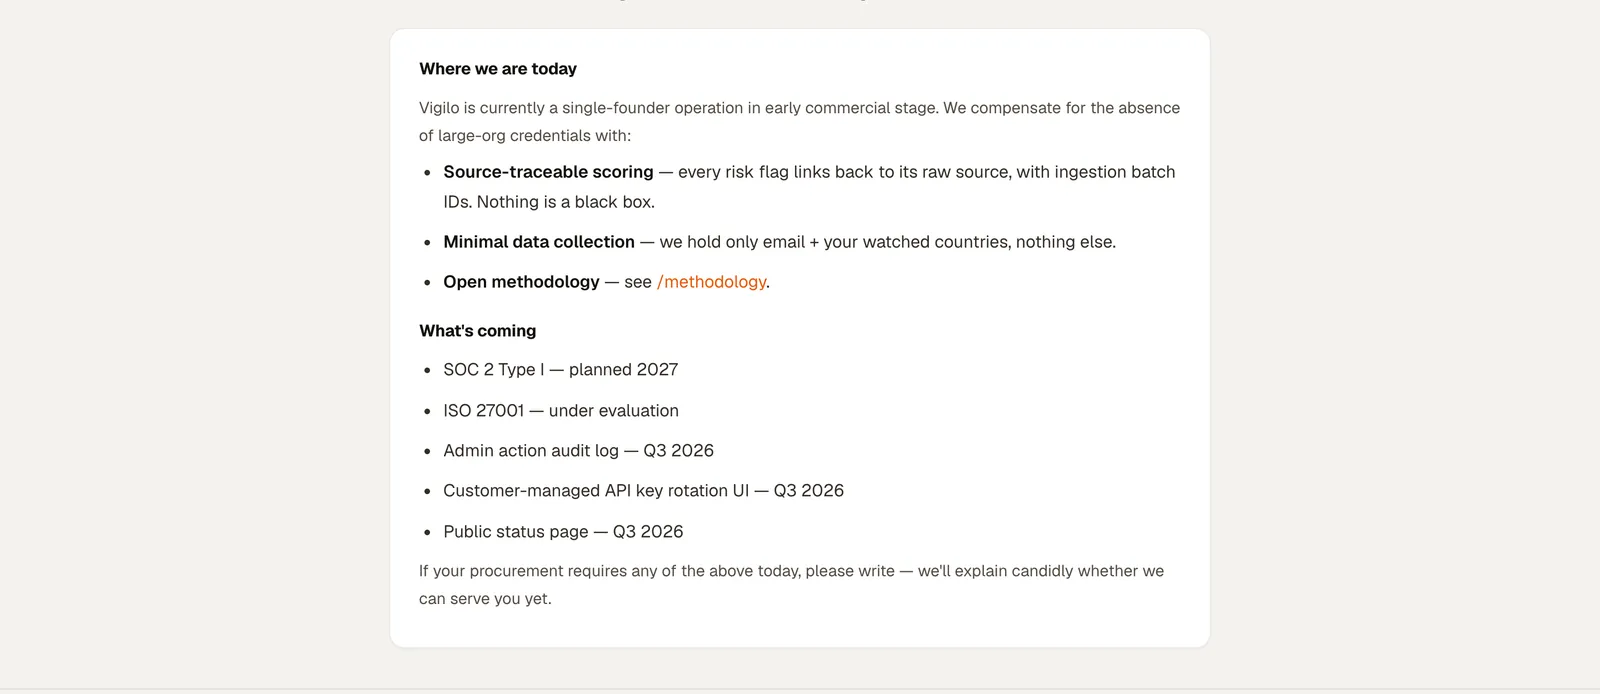Select the 'Customer-managed API key rotation UI' item

(643, 491)
